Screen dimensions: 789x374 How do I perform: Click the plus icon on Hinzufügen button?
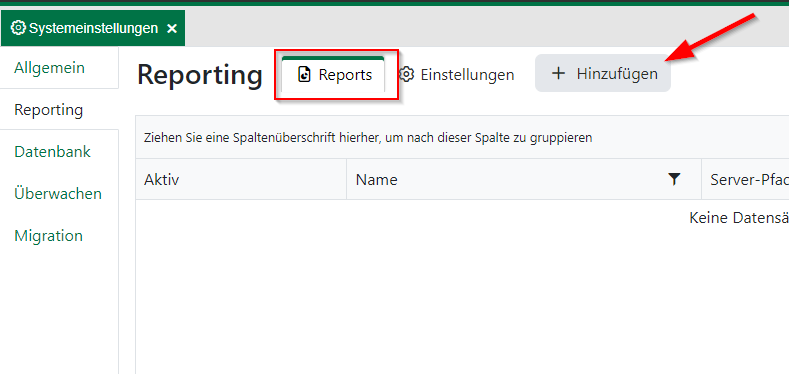(558, 73)
